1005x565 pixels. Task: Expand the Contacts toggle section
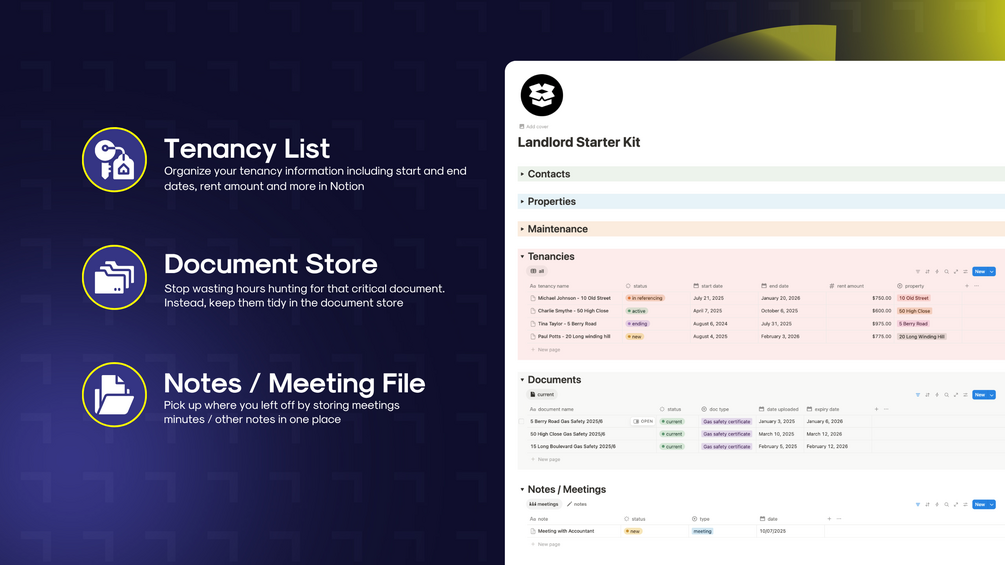tap(522, 174)
